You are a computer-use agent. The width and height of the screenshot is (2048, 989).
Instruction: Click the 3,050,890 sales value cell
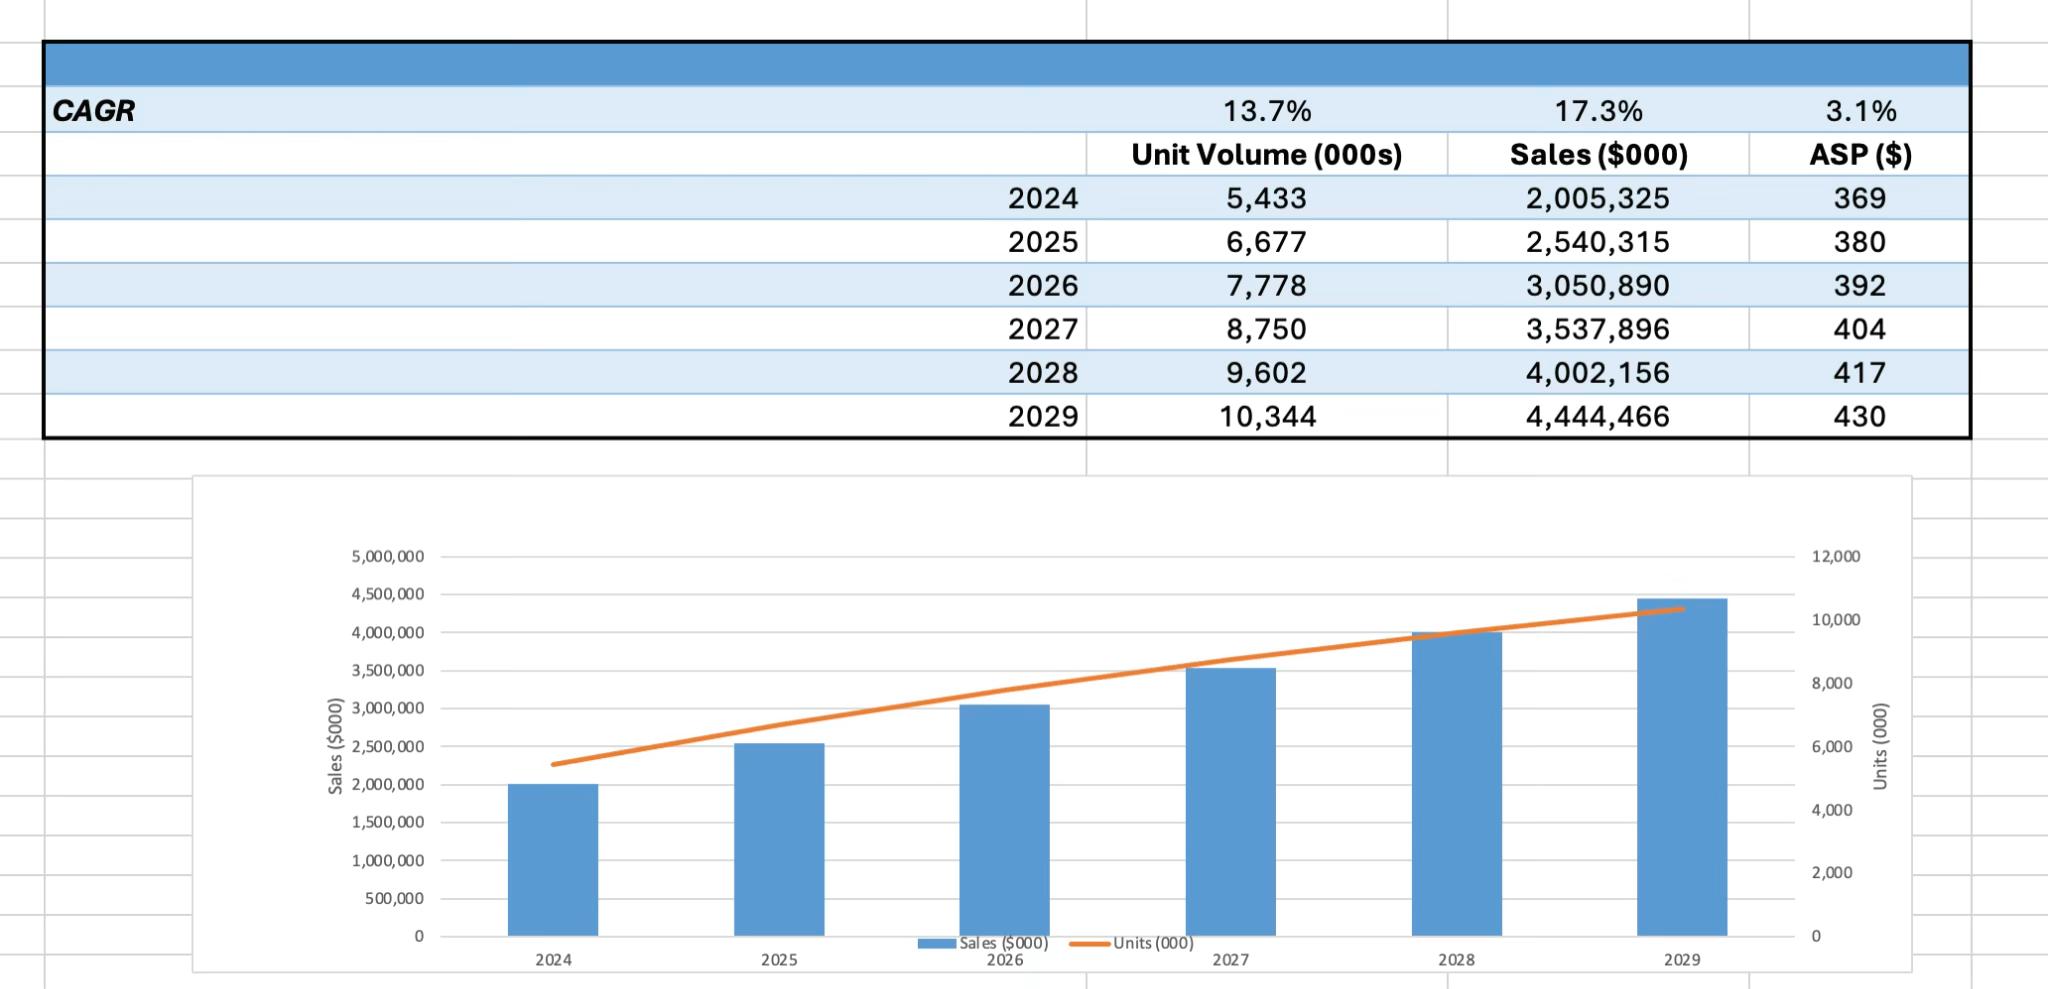click(x=1598, y=286)
